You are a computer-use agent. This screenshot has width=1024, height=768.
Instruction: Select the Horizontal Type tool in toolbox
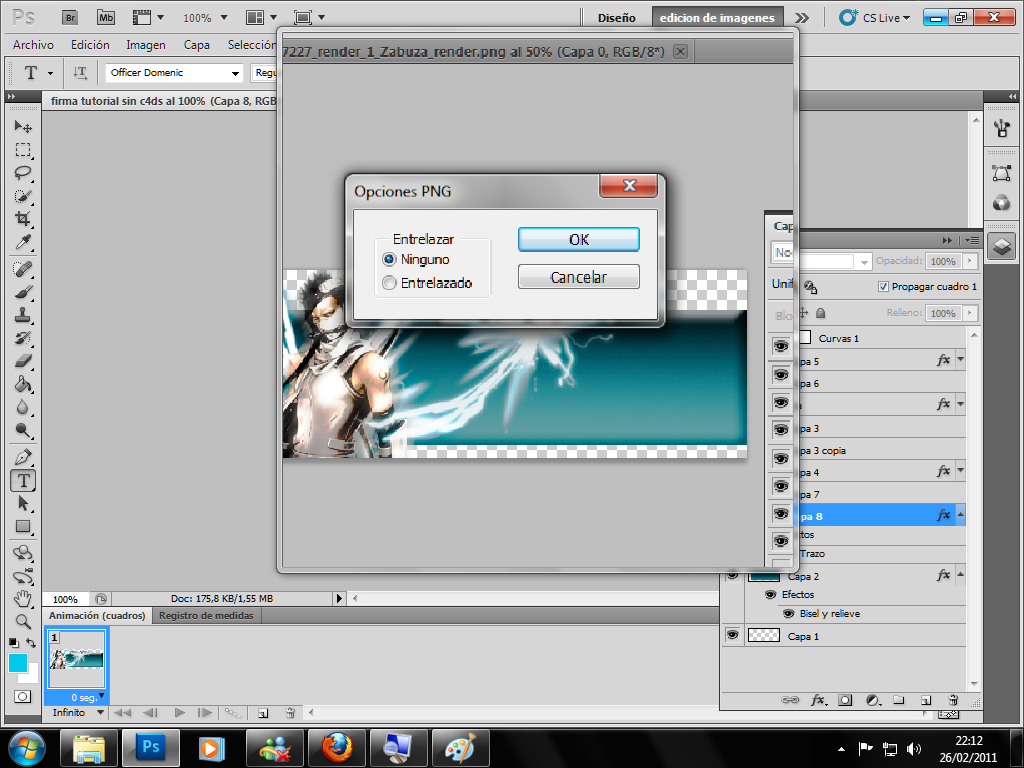pyautogui.click(x=23, y=481)
